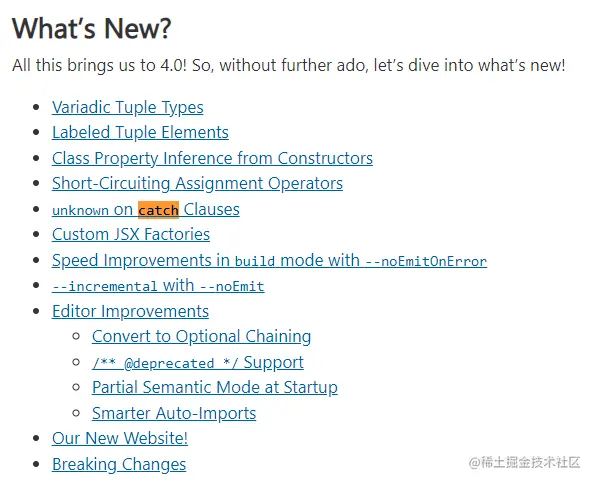Click the unknown code word in list
595x484 pixels.
[x=80, y=210]
